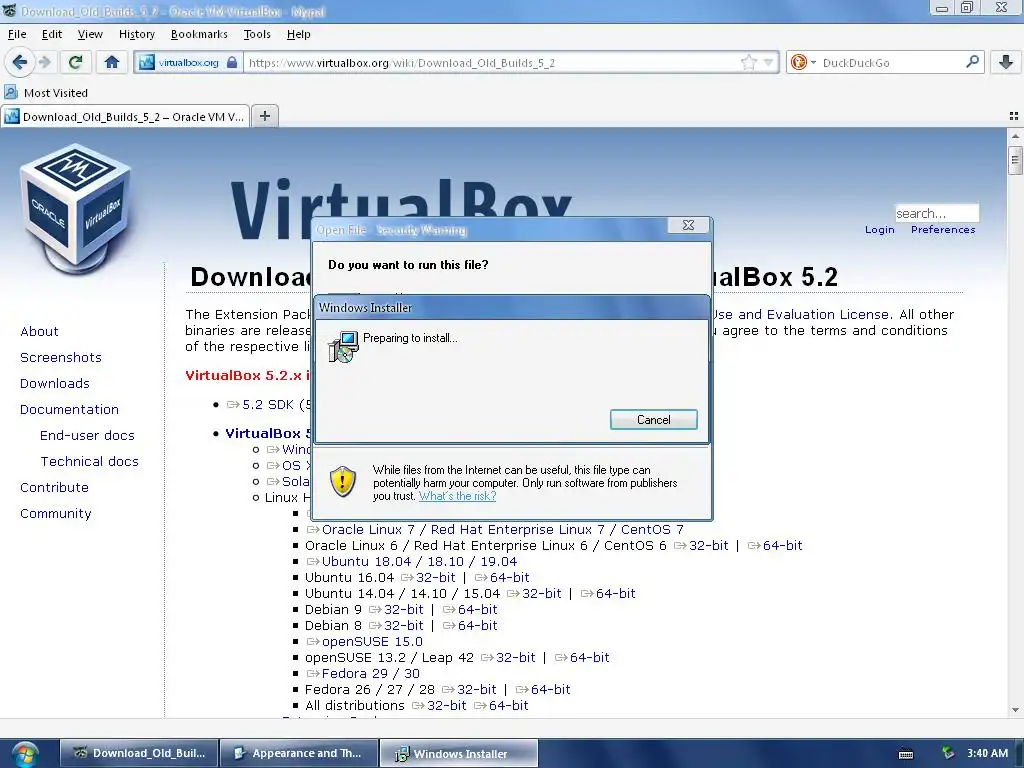
Task: Switch to Windows Installer taskbar button
Action: 459,753
